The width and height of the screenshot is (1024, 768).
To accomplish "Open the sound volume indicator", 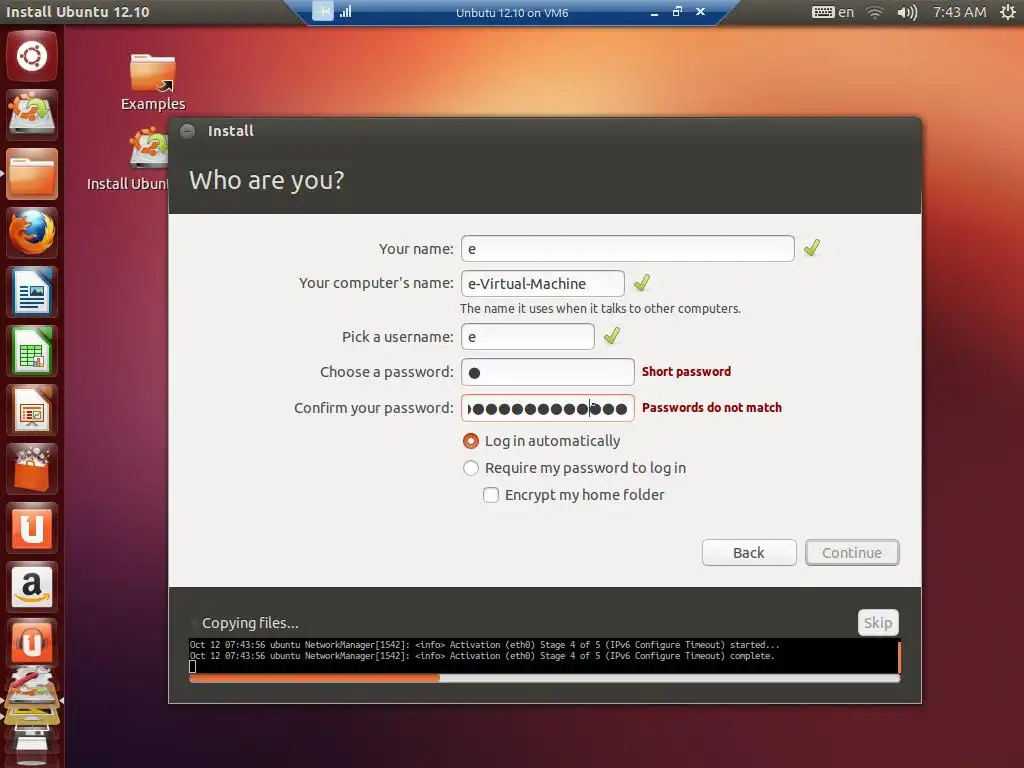I will pyautogui.click(x=907, y=12).
